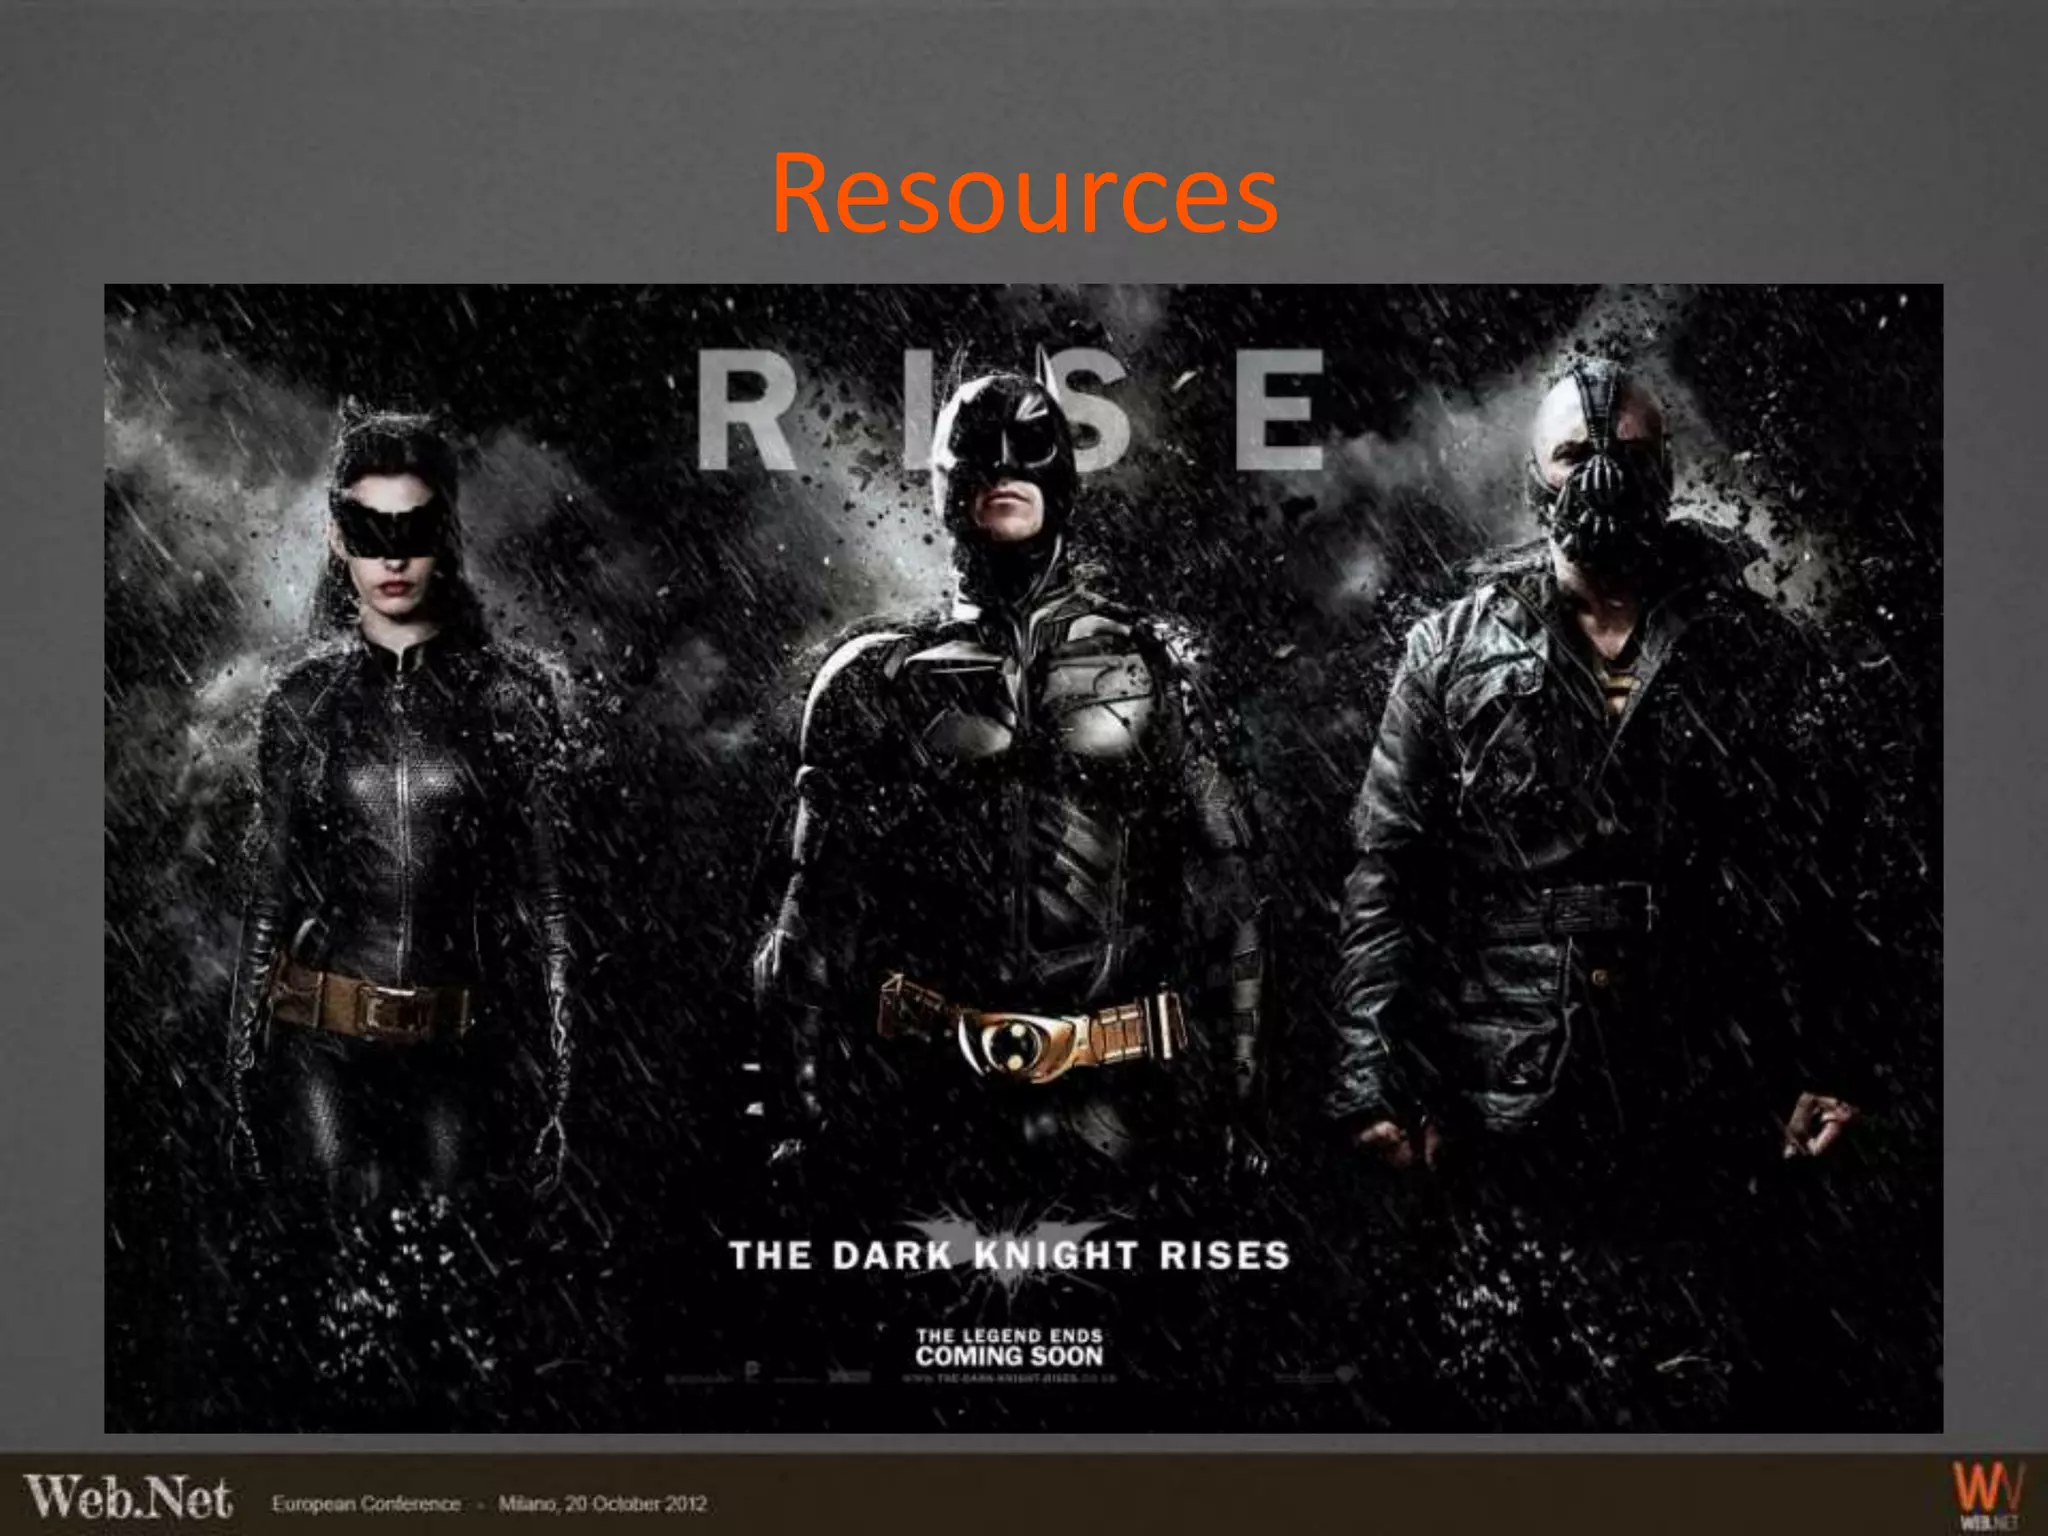Click the Dark Knight Rises poster image
The image size is (2048, 1536).
click(x=1024, y=860)
